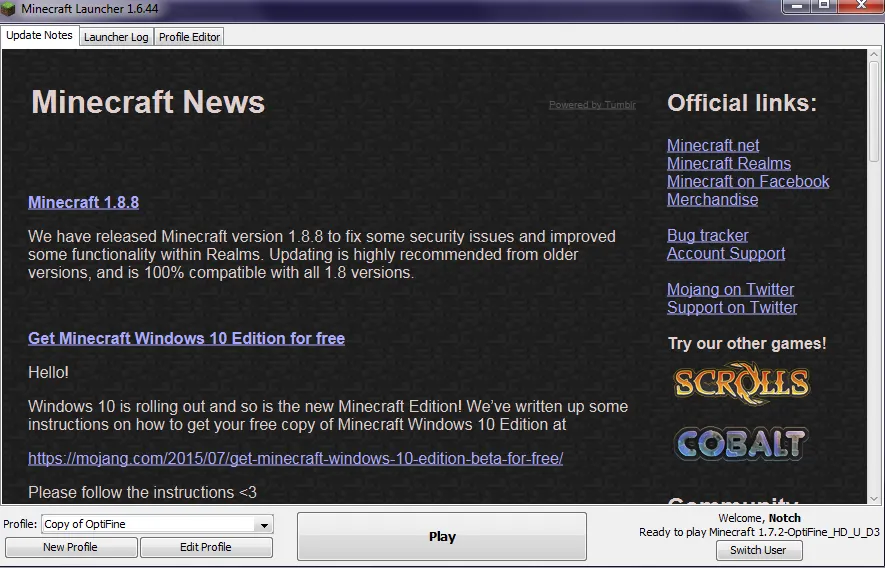Click 'Please follow the instructions <3' text

point(142,492)
